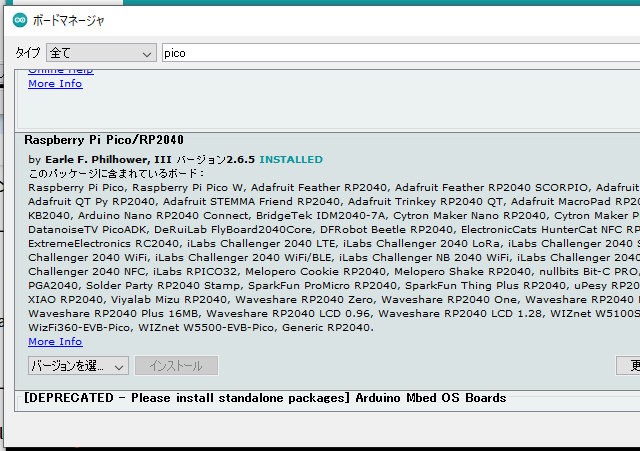This screenshot has width=640, height=451.
Task: Click the author name Earle F. Philhower, III
Action: (108, 159)
